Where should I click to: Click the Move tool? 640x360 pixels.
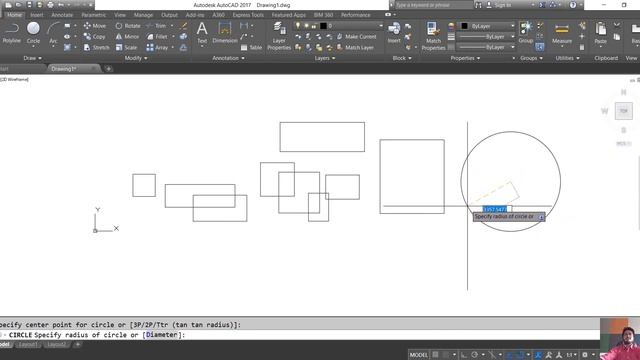(x=95, y=26)
